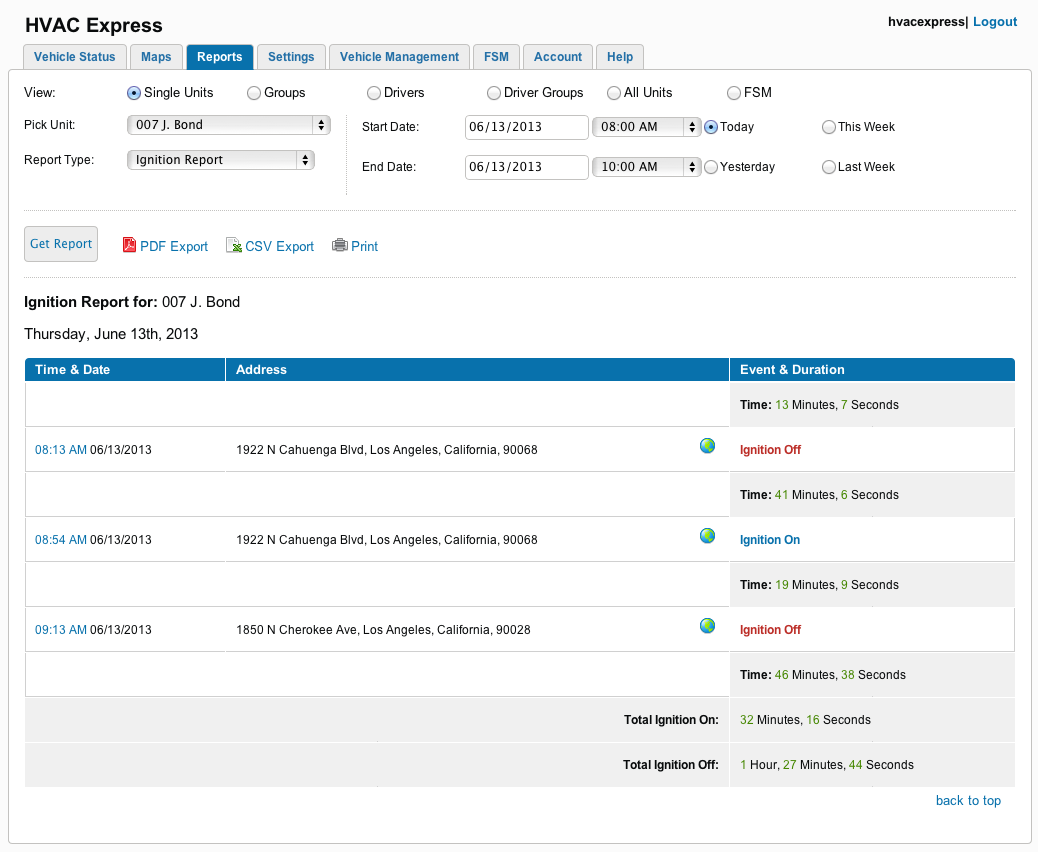Click the Logout link

tap(994, 22)
